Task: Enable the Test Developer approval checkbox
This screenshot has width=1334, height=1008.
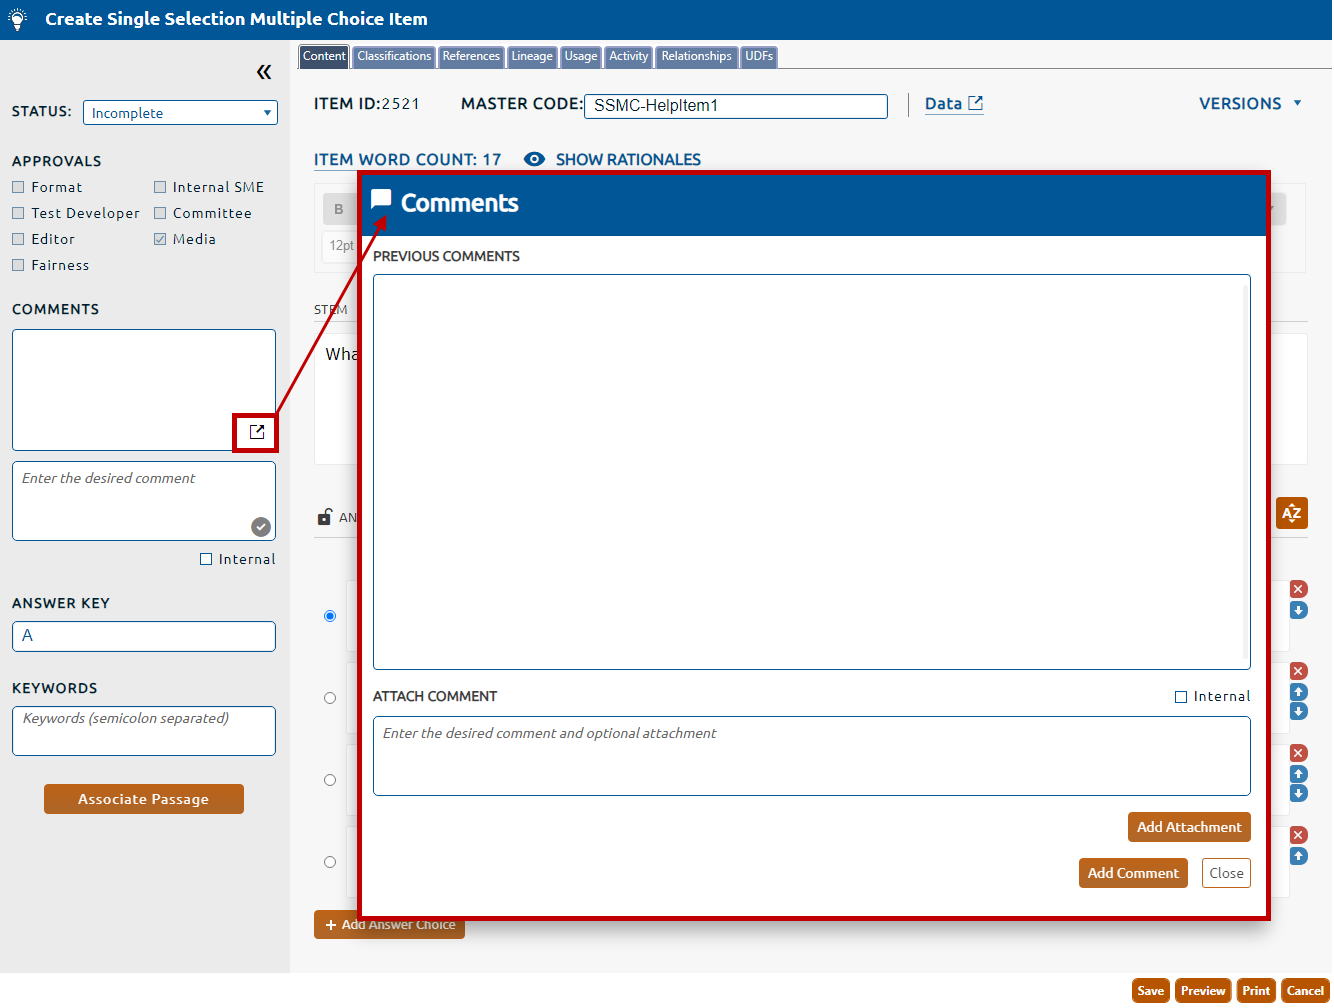Action: (18, 213)
